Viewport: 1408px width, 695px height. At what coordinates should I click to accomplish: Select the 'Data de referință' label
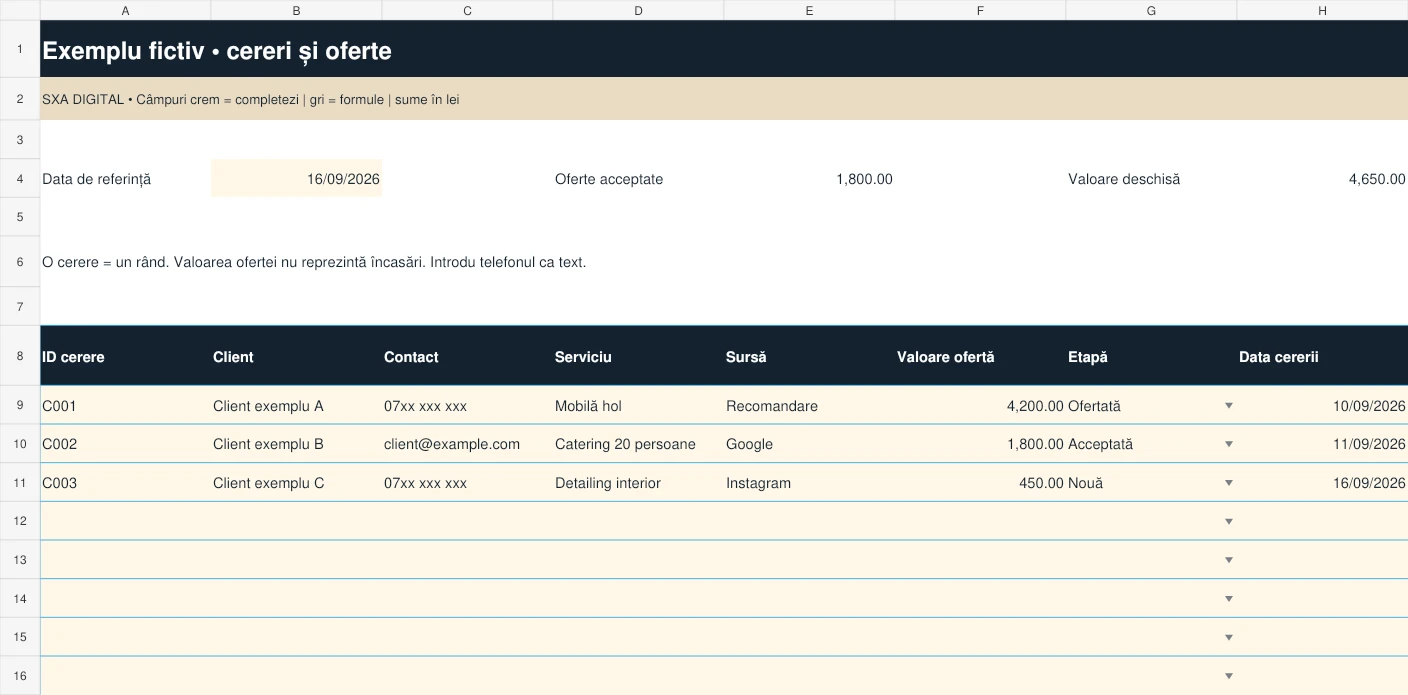point(96,179)
